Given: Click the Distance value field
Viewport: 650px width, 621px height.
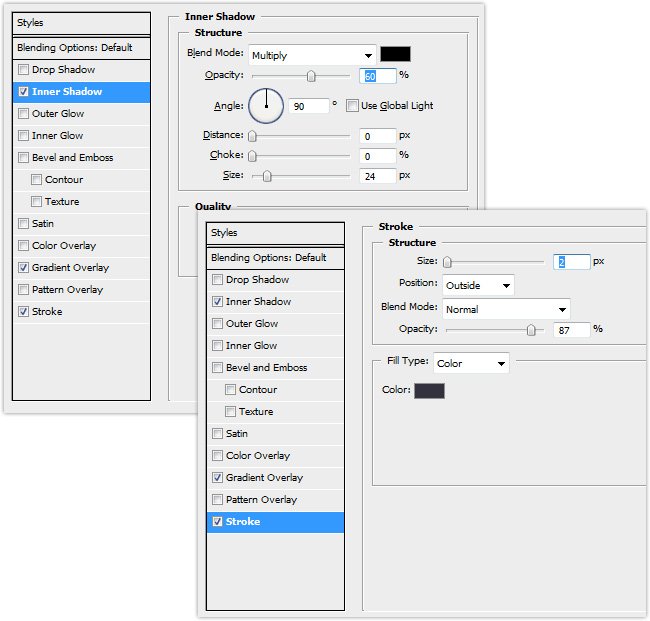Looking at the screenshot, I should click(x=378, y=136).
